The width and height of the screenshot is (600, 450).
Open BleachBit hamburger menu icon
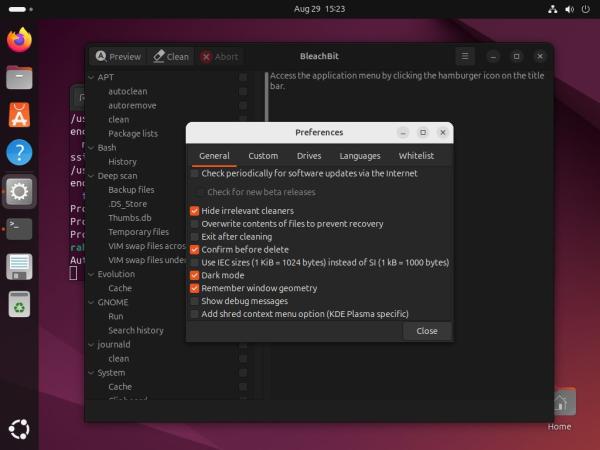coord(465,56)
